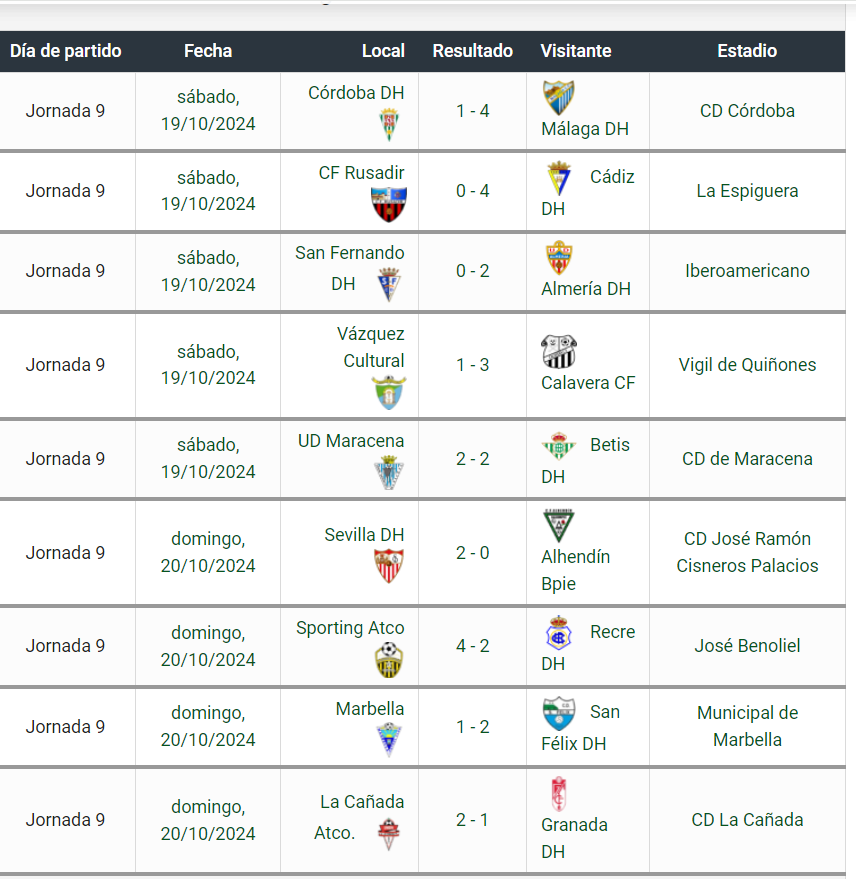Click the CF Rusadir club crest
The height and width of the screenshot is (879, 856).
click(x=388, y=205)
